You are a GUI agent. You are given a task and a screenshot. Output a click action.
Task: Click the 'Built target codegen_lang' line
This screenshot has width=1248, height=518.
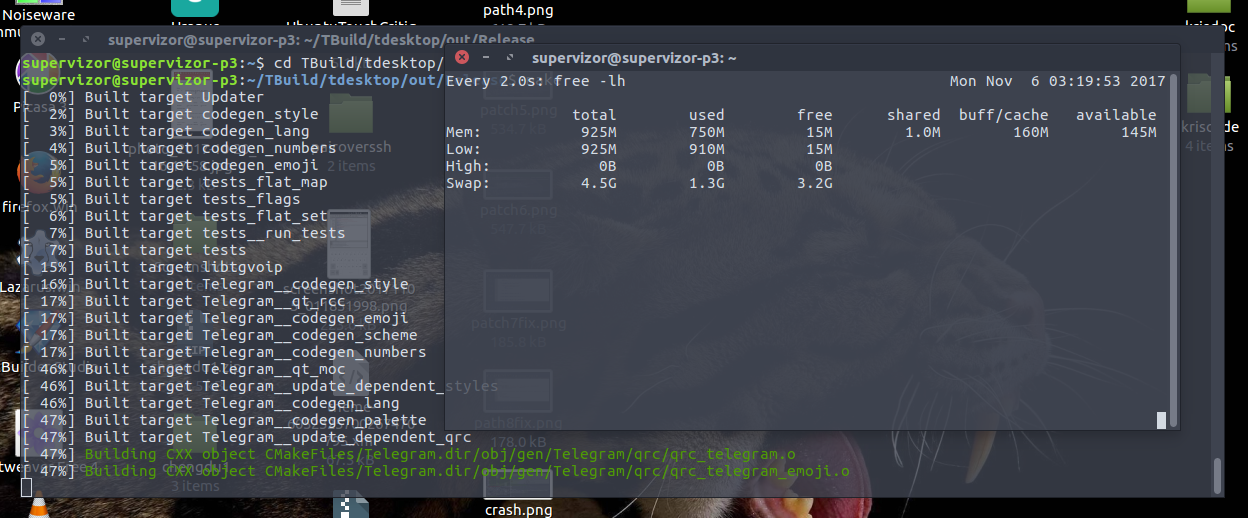(166, 131)
